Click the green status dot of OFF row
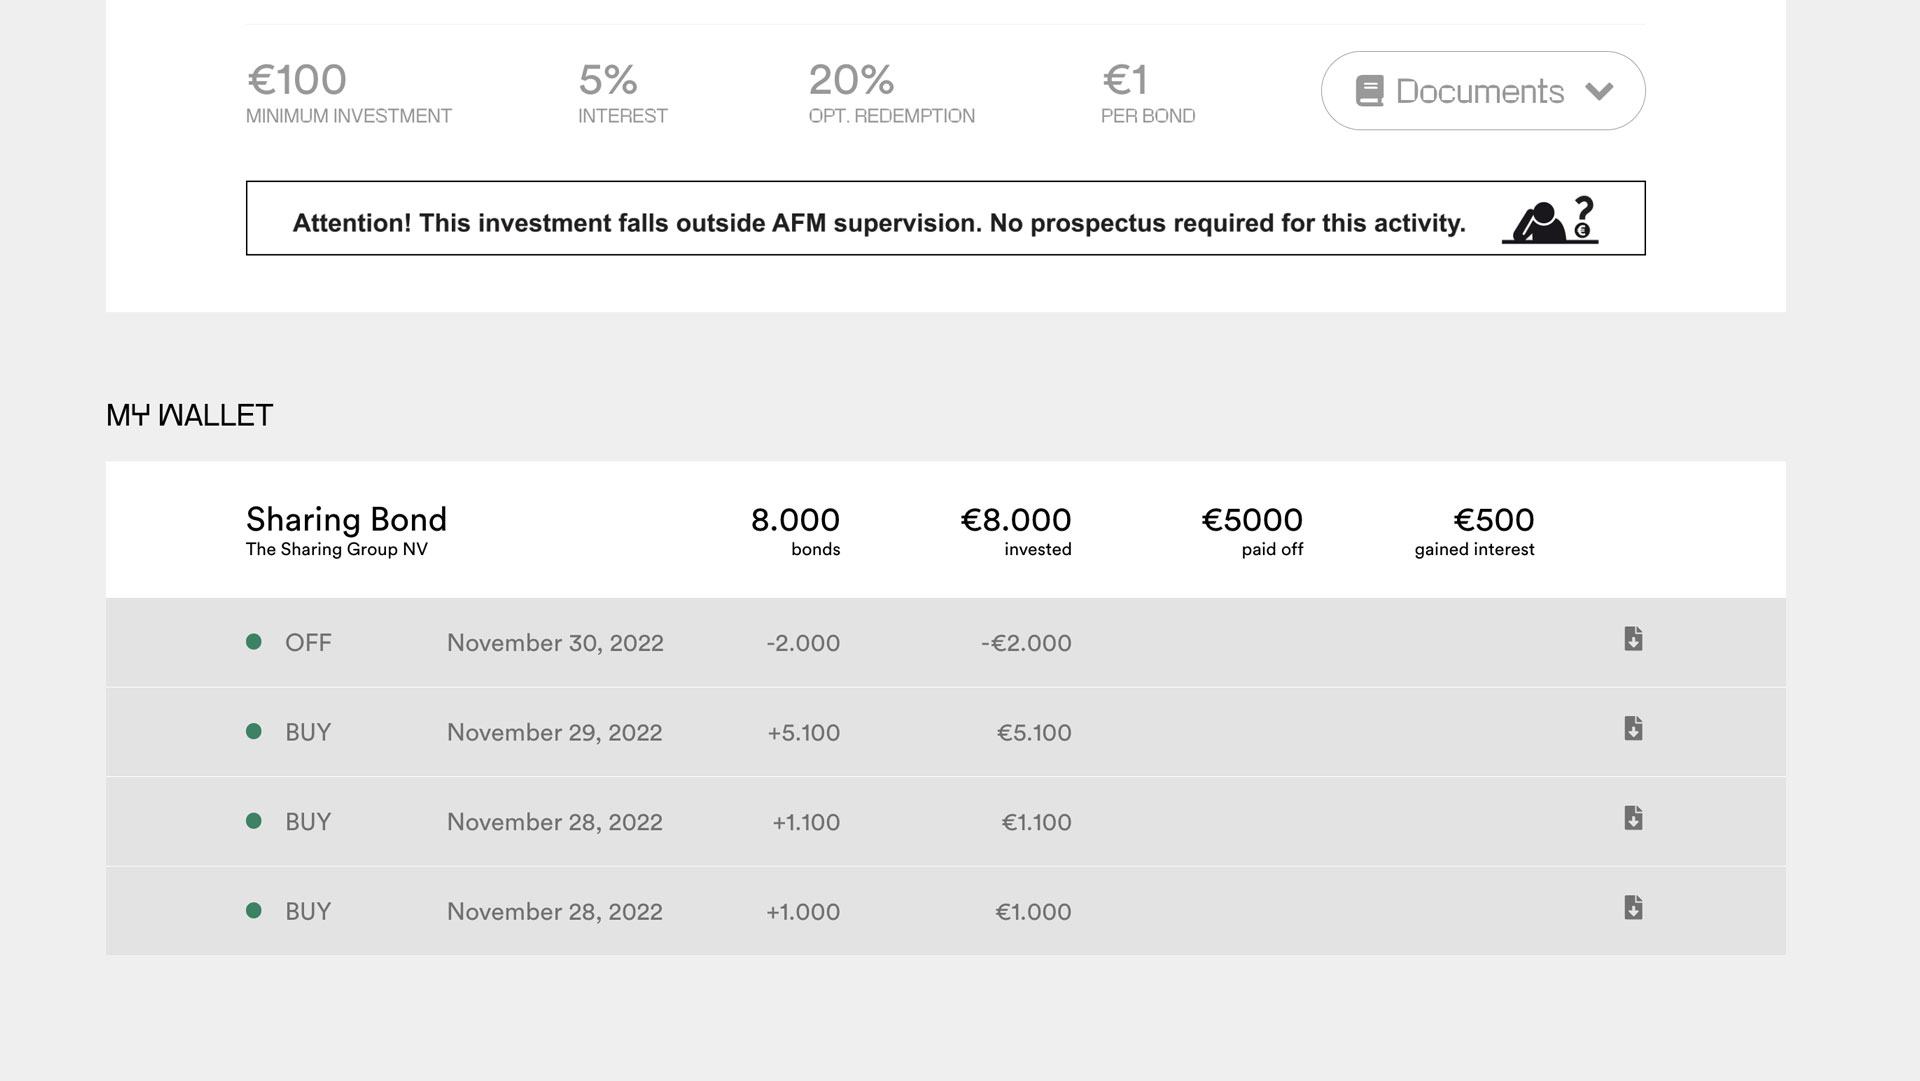The width and height of the screenshot is (1920, 1081). coord(254,642)
